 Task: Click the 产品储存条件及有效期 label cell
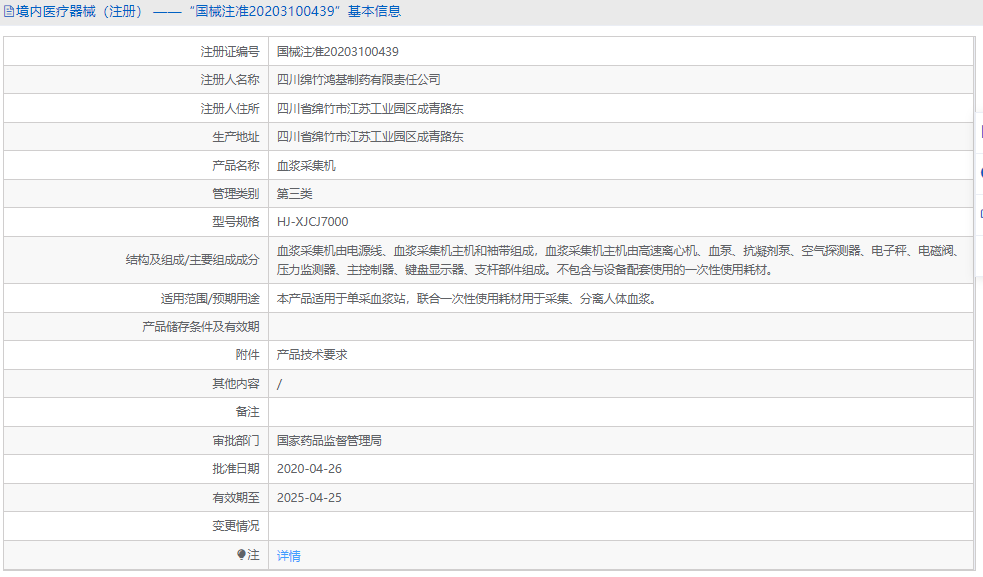[136, 327]
